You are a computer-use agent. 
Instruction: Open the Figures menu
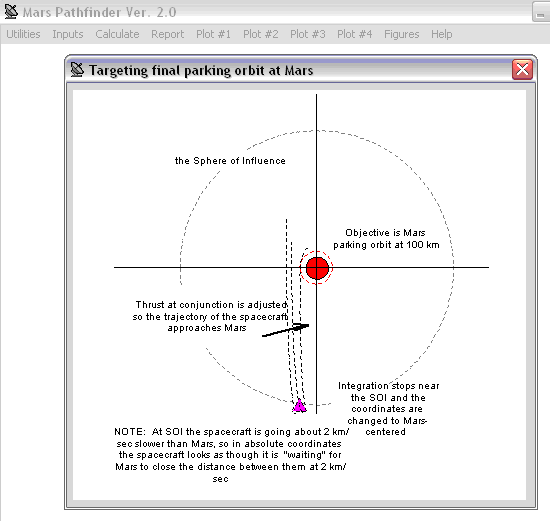point(402,34)
